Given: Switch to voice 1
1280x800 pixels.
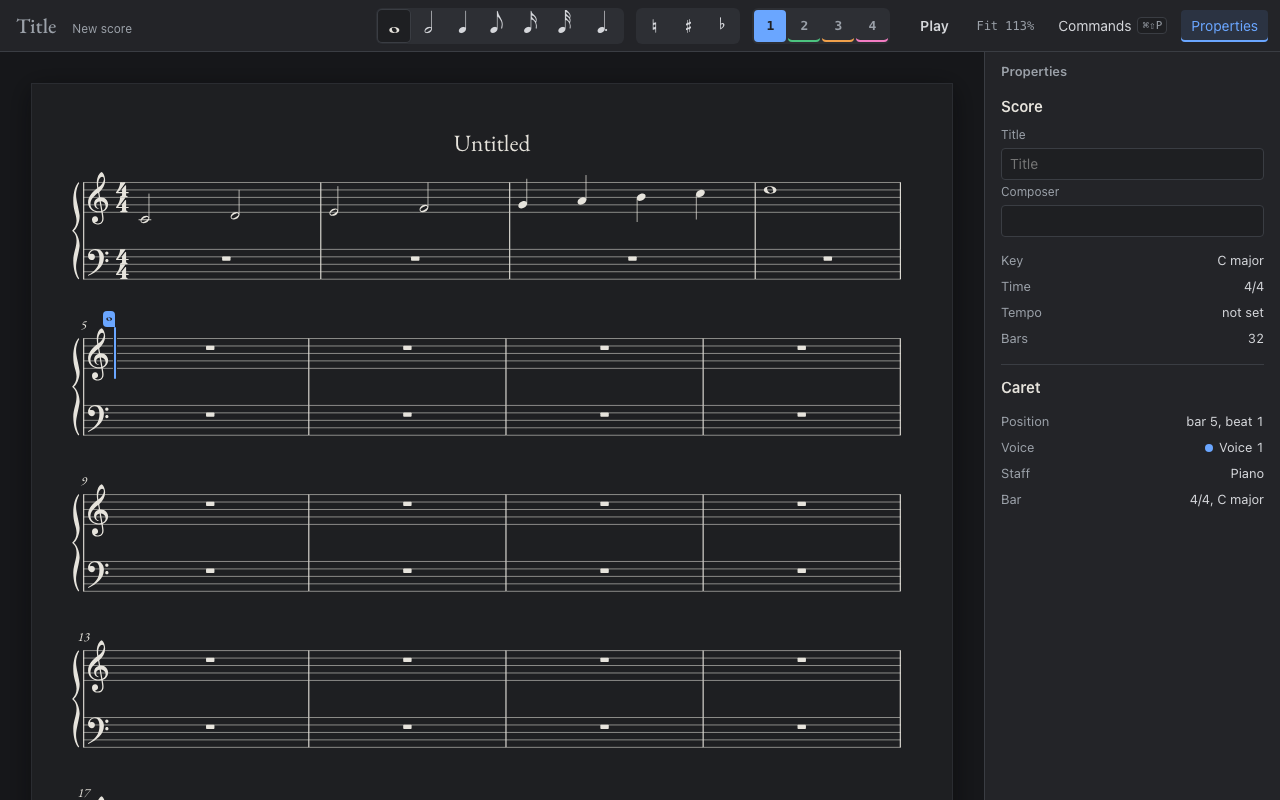Looking at the screenshot, I should (770, 26).
